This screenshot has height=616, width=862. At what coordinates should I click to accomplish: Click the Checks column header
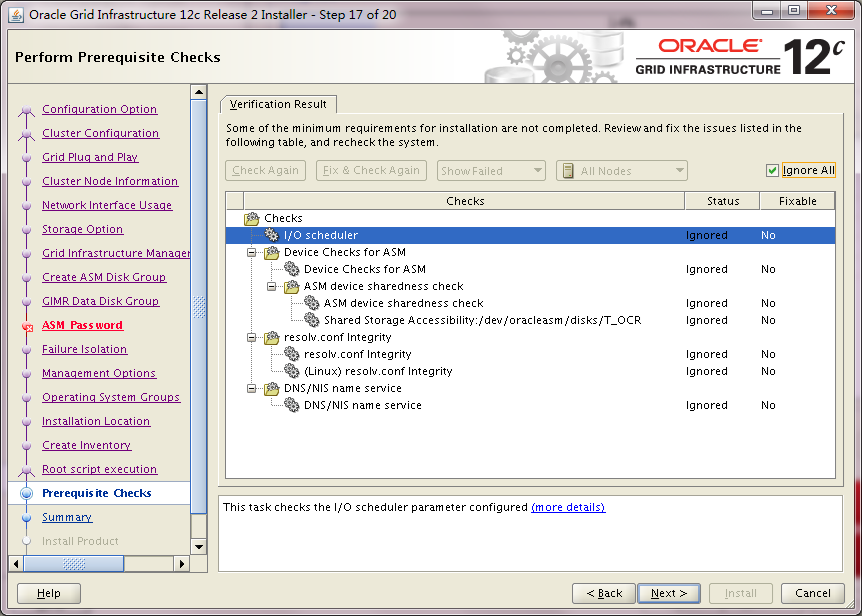pos(465,201)
